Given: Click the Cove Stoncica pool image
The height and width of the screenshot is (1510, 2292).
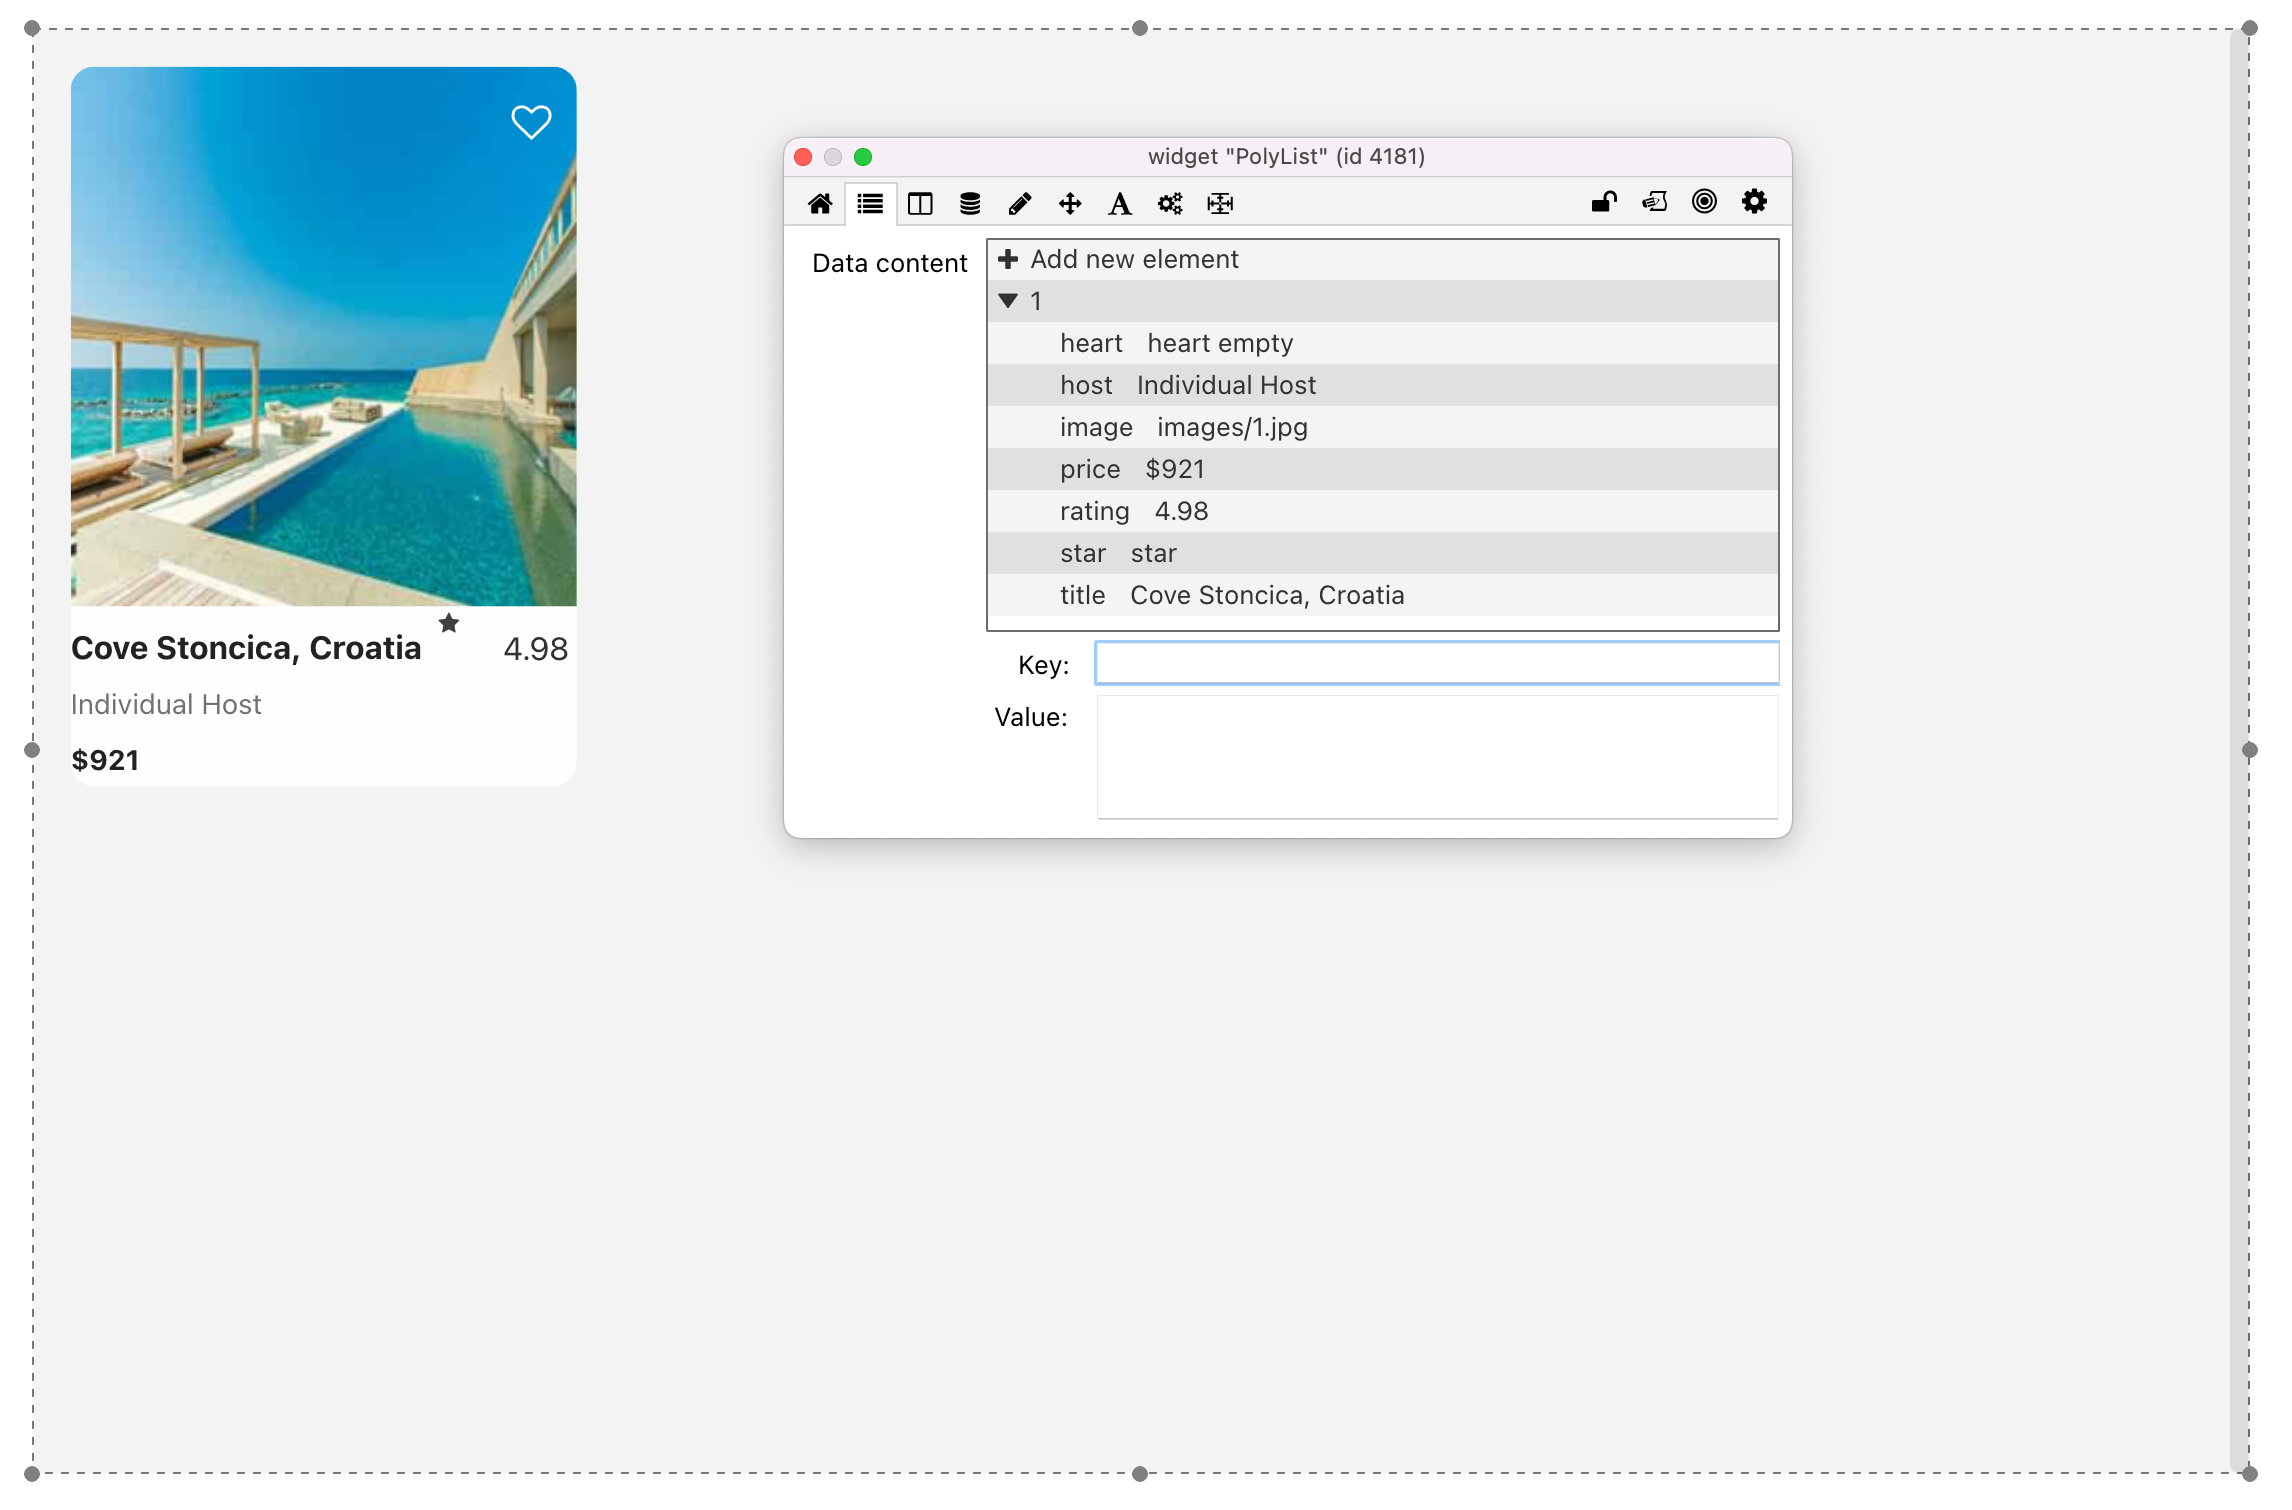Looking at the screenshot, I should coord(323,337).
